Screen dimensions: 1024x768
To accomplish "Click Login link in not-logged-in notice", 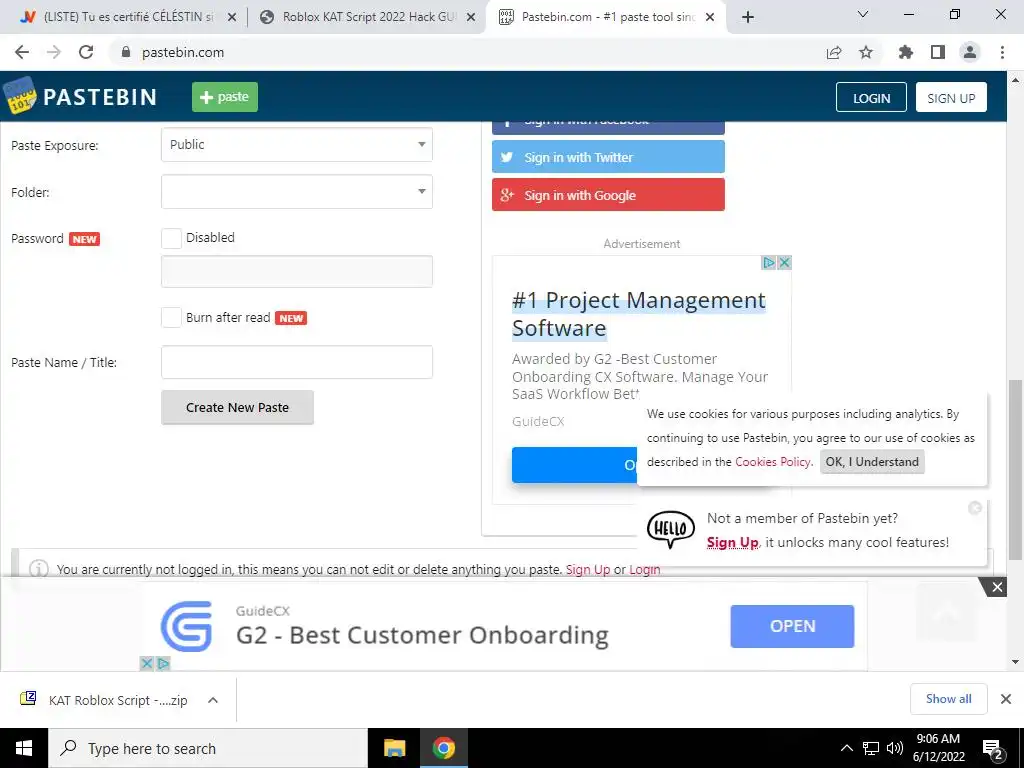I will coord(645,569).
